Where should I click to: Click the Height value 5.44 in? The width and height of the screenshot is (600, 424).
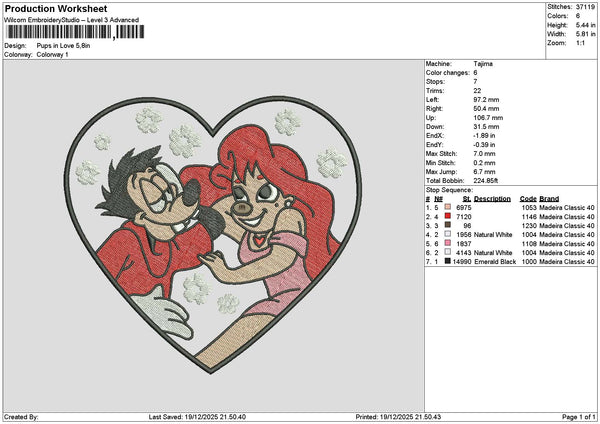585,25
